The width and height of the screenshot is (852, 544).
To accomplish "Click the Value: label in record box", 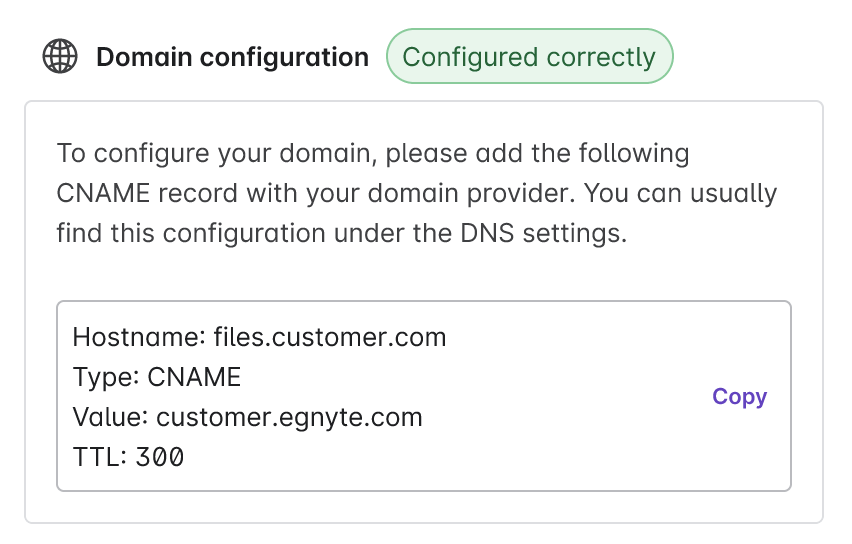I will pos(110,417).
